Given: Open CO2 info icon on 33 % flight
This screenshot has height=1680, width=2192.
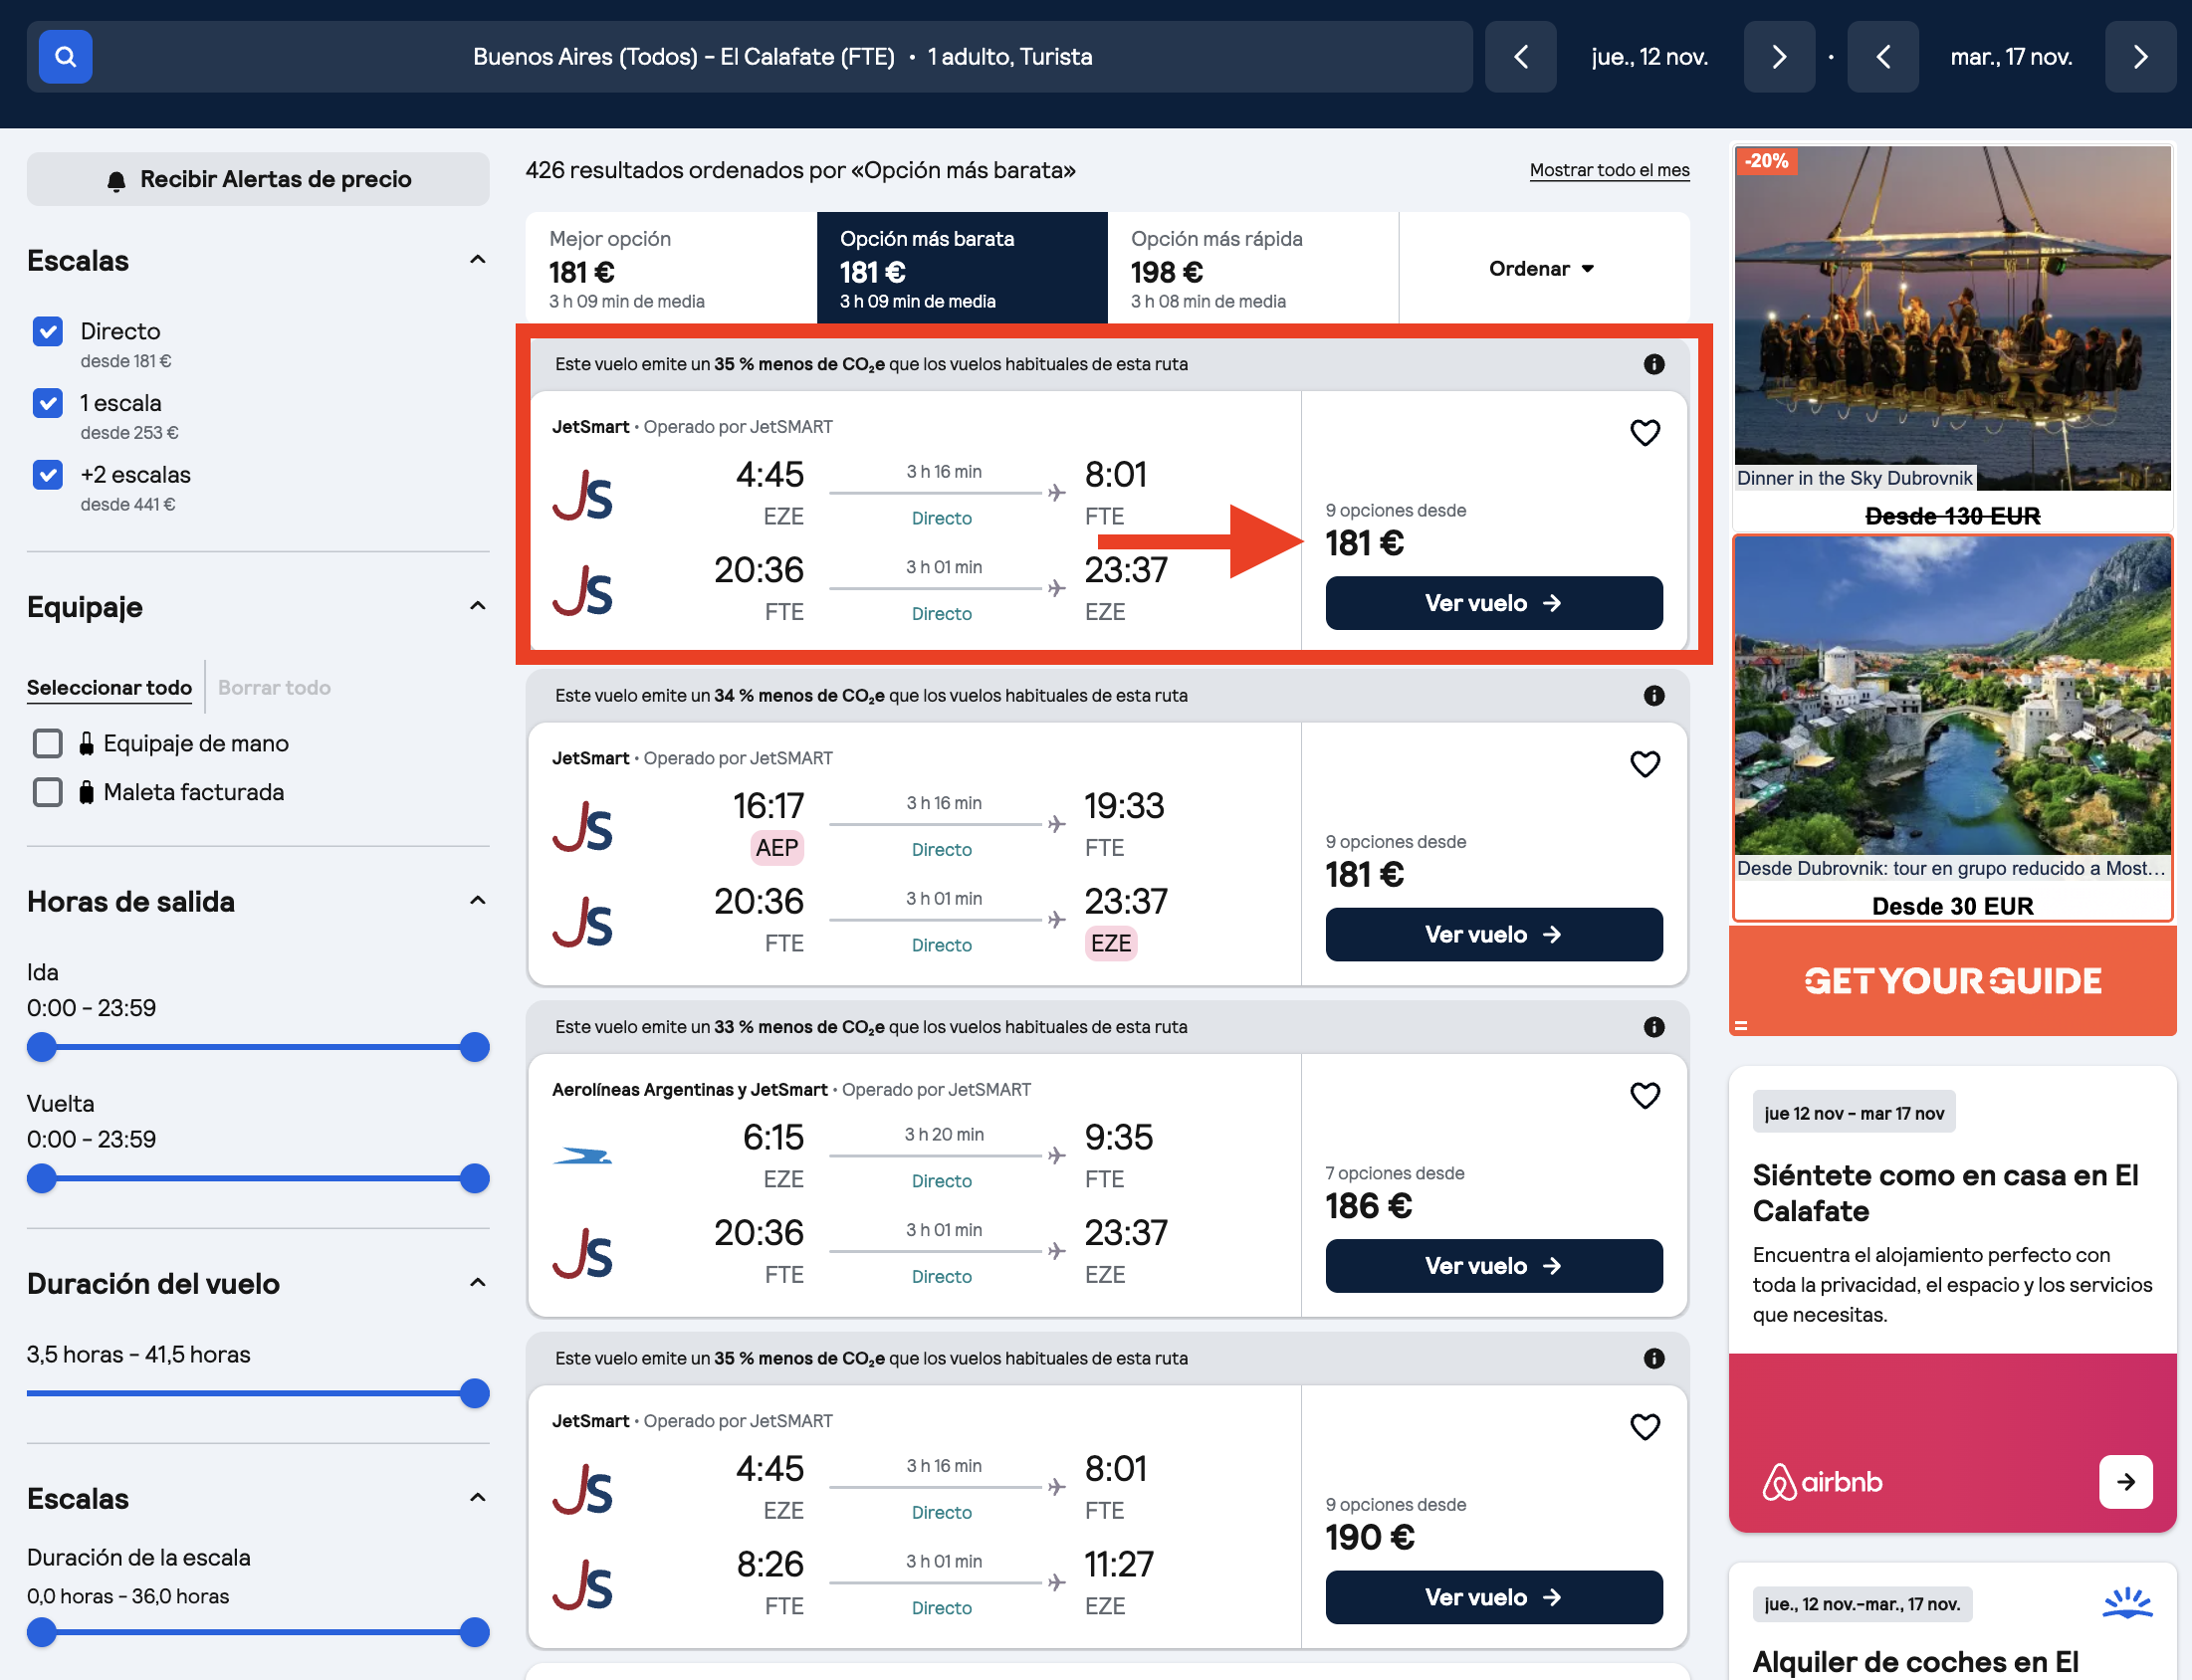Looking at the screenshot, I should tap(1654, 1027).
